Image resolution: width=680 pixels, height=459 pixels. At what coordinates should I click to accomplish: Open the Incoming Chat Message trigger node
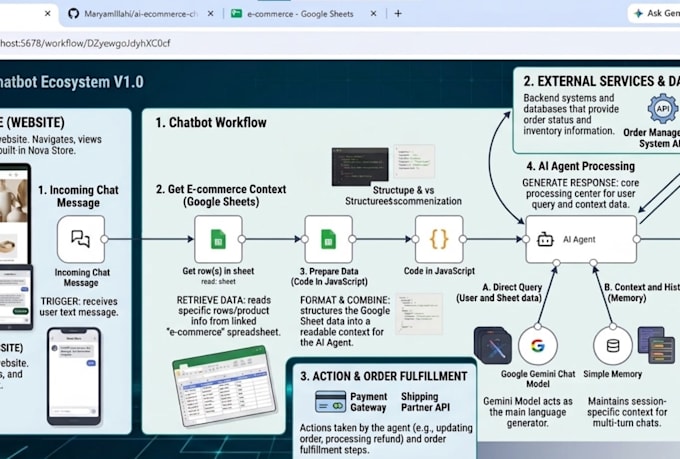[81, 239]
